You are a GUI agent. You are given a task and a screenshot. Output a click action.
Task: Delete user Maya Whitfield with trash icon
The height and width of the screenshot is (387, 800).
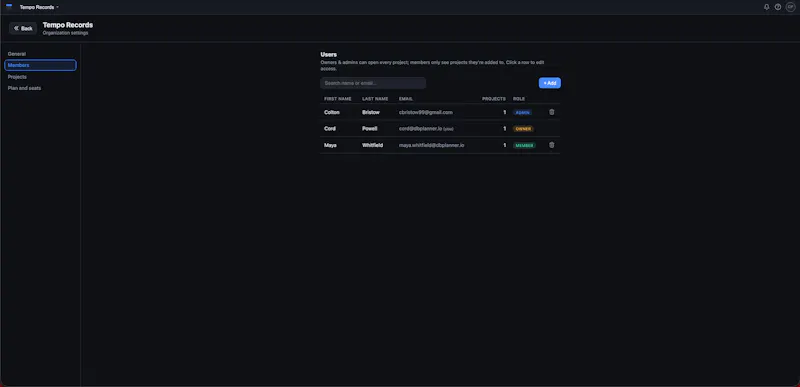(552, 145)
